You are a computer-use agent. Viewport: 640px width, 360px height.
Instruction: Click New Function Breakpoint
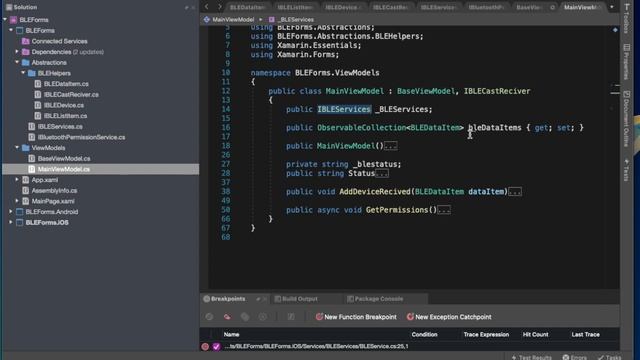(x=356, y=317)
